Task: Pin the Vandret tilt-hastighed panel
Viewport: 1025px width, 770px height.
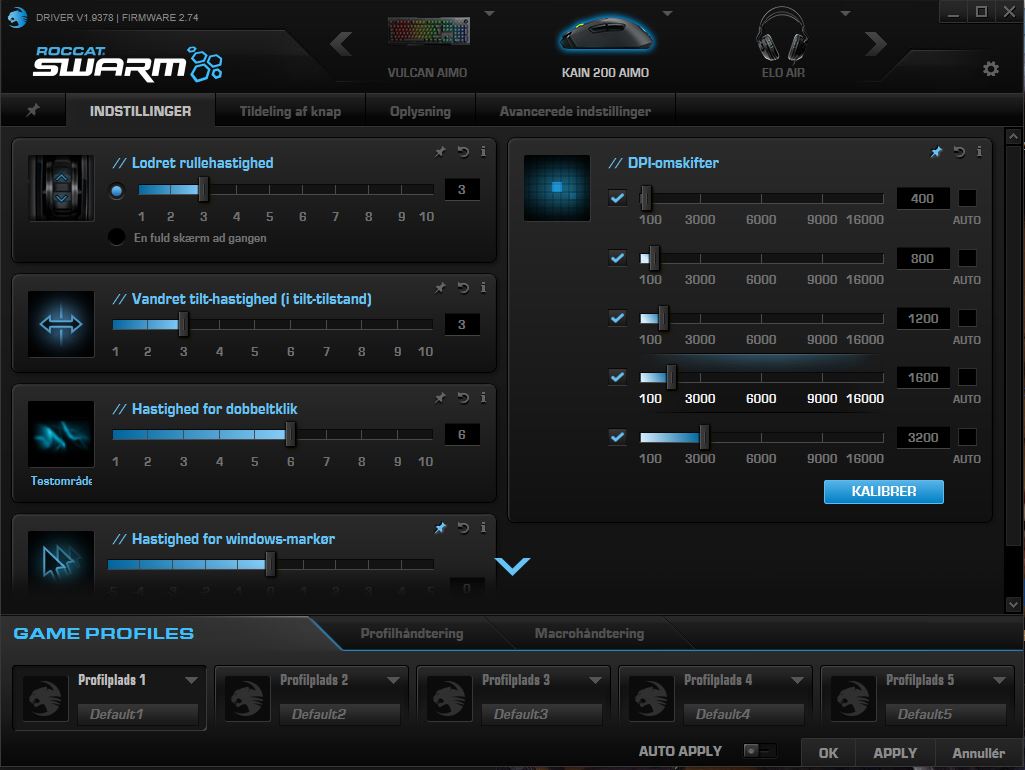Action: (x=441, y=288)
